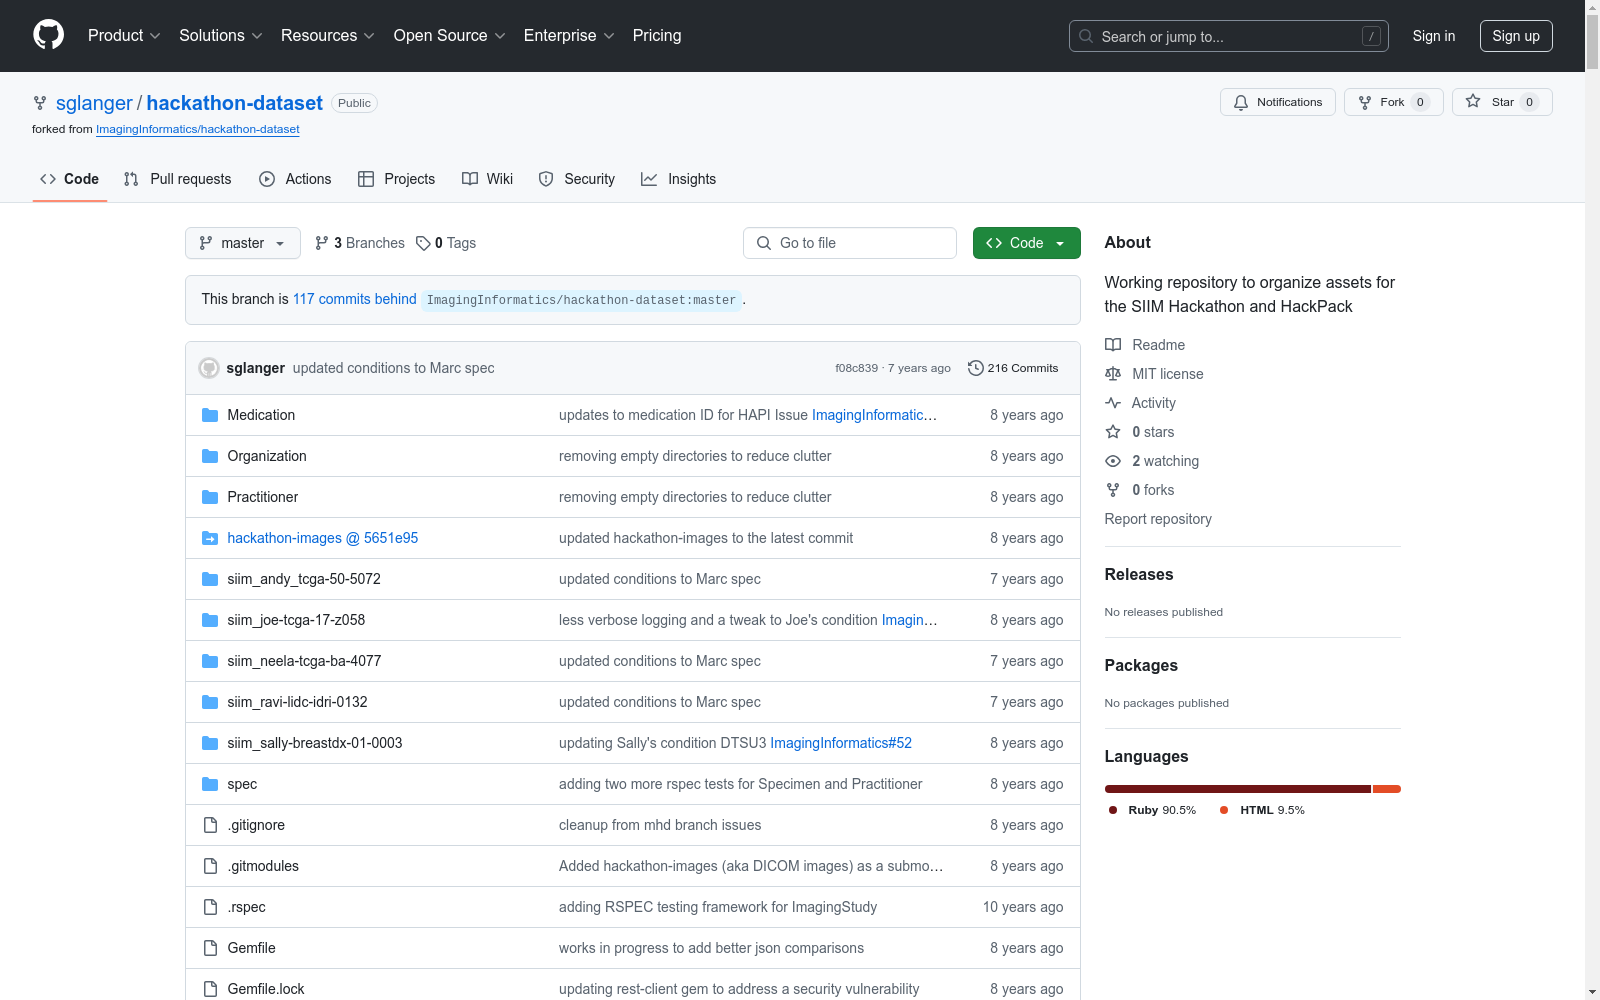1600x1000 pixels.
Task: Open the sglanger owner profile link
Action: (x=94, y=103)
